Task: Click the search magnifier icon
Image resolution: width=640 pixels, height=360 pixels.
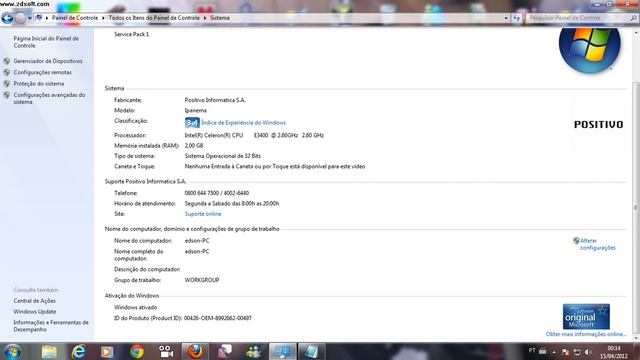Action: pyautogui.click(x=633, y=18)
